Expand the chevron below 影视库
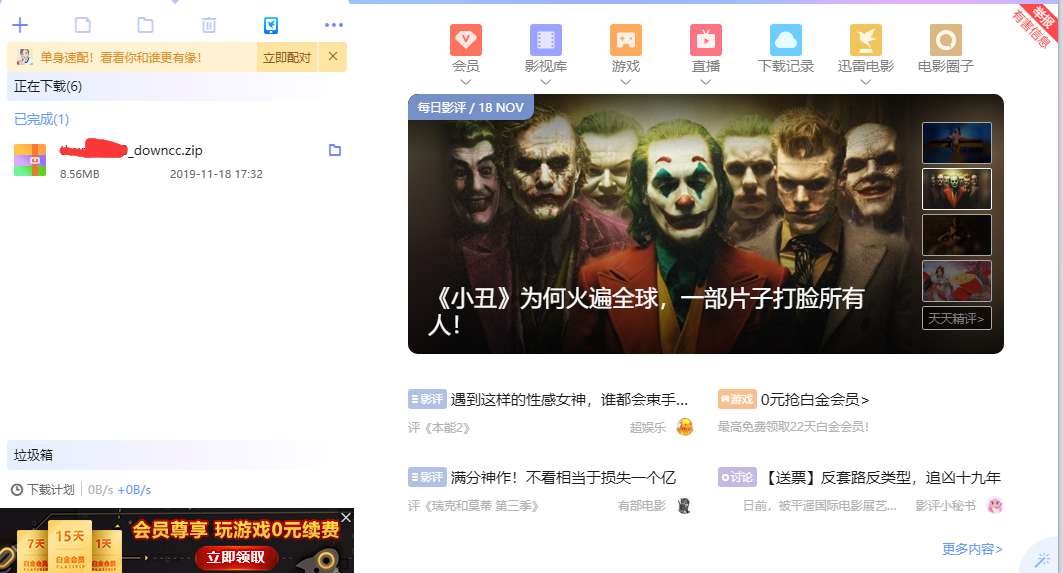Image resolution: width=1063 pixels, height=573 pixels. pyautogui.click(x=545, y=82)
